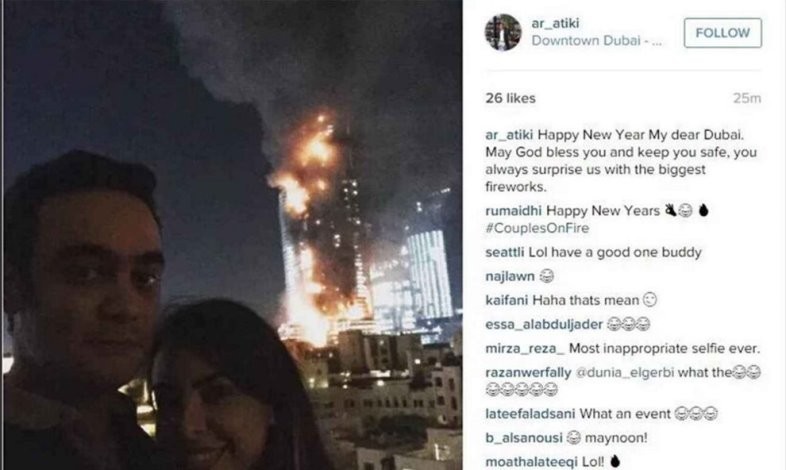Visit rumaidhi commenter profile
786x470 pixels.
[513, 211]
